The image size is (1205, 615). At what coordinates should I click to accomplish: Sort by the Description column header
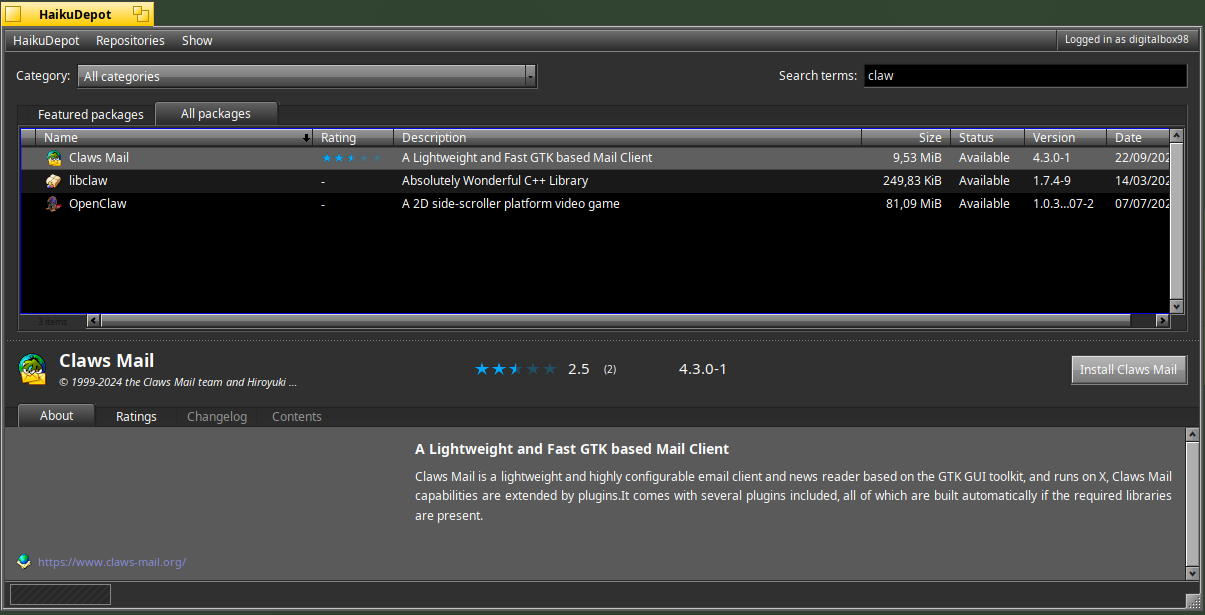[628, 138]
